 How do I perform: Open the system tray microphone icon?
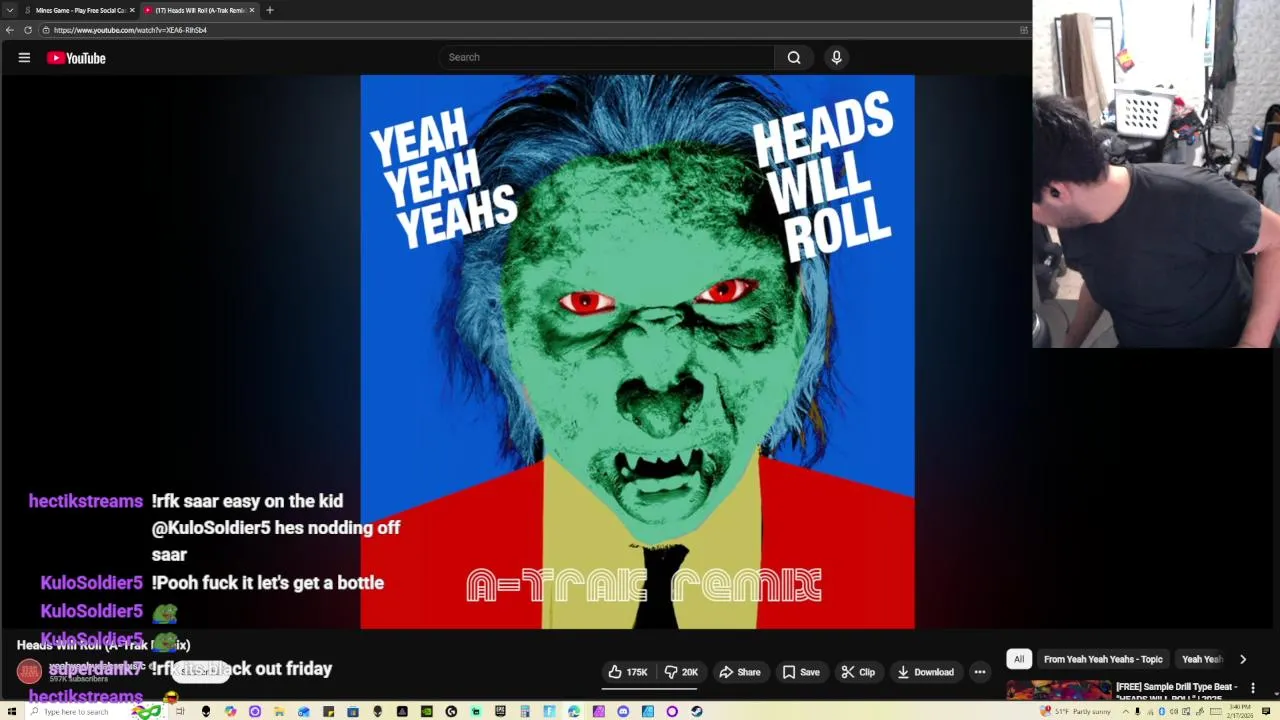pos(1137,711)
